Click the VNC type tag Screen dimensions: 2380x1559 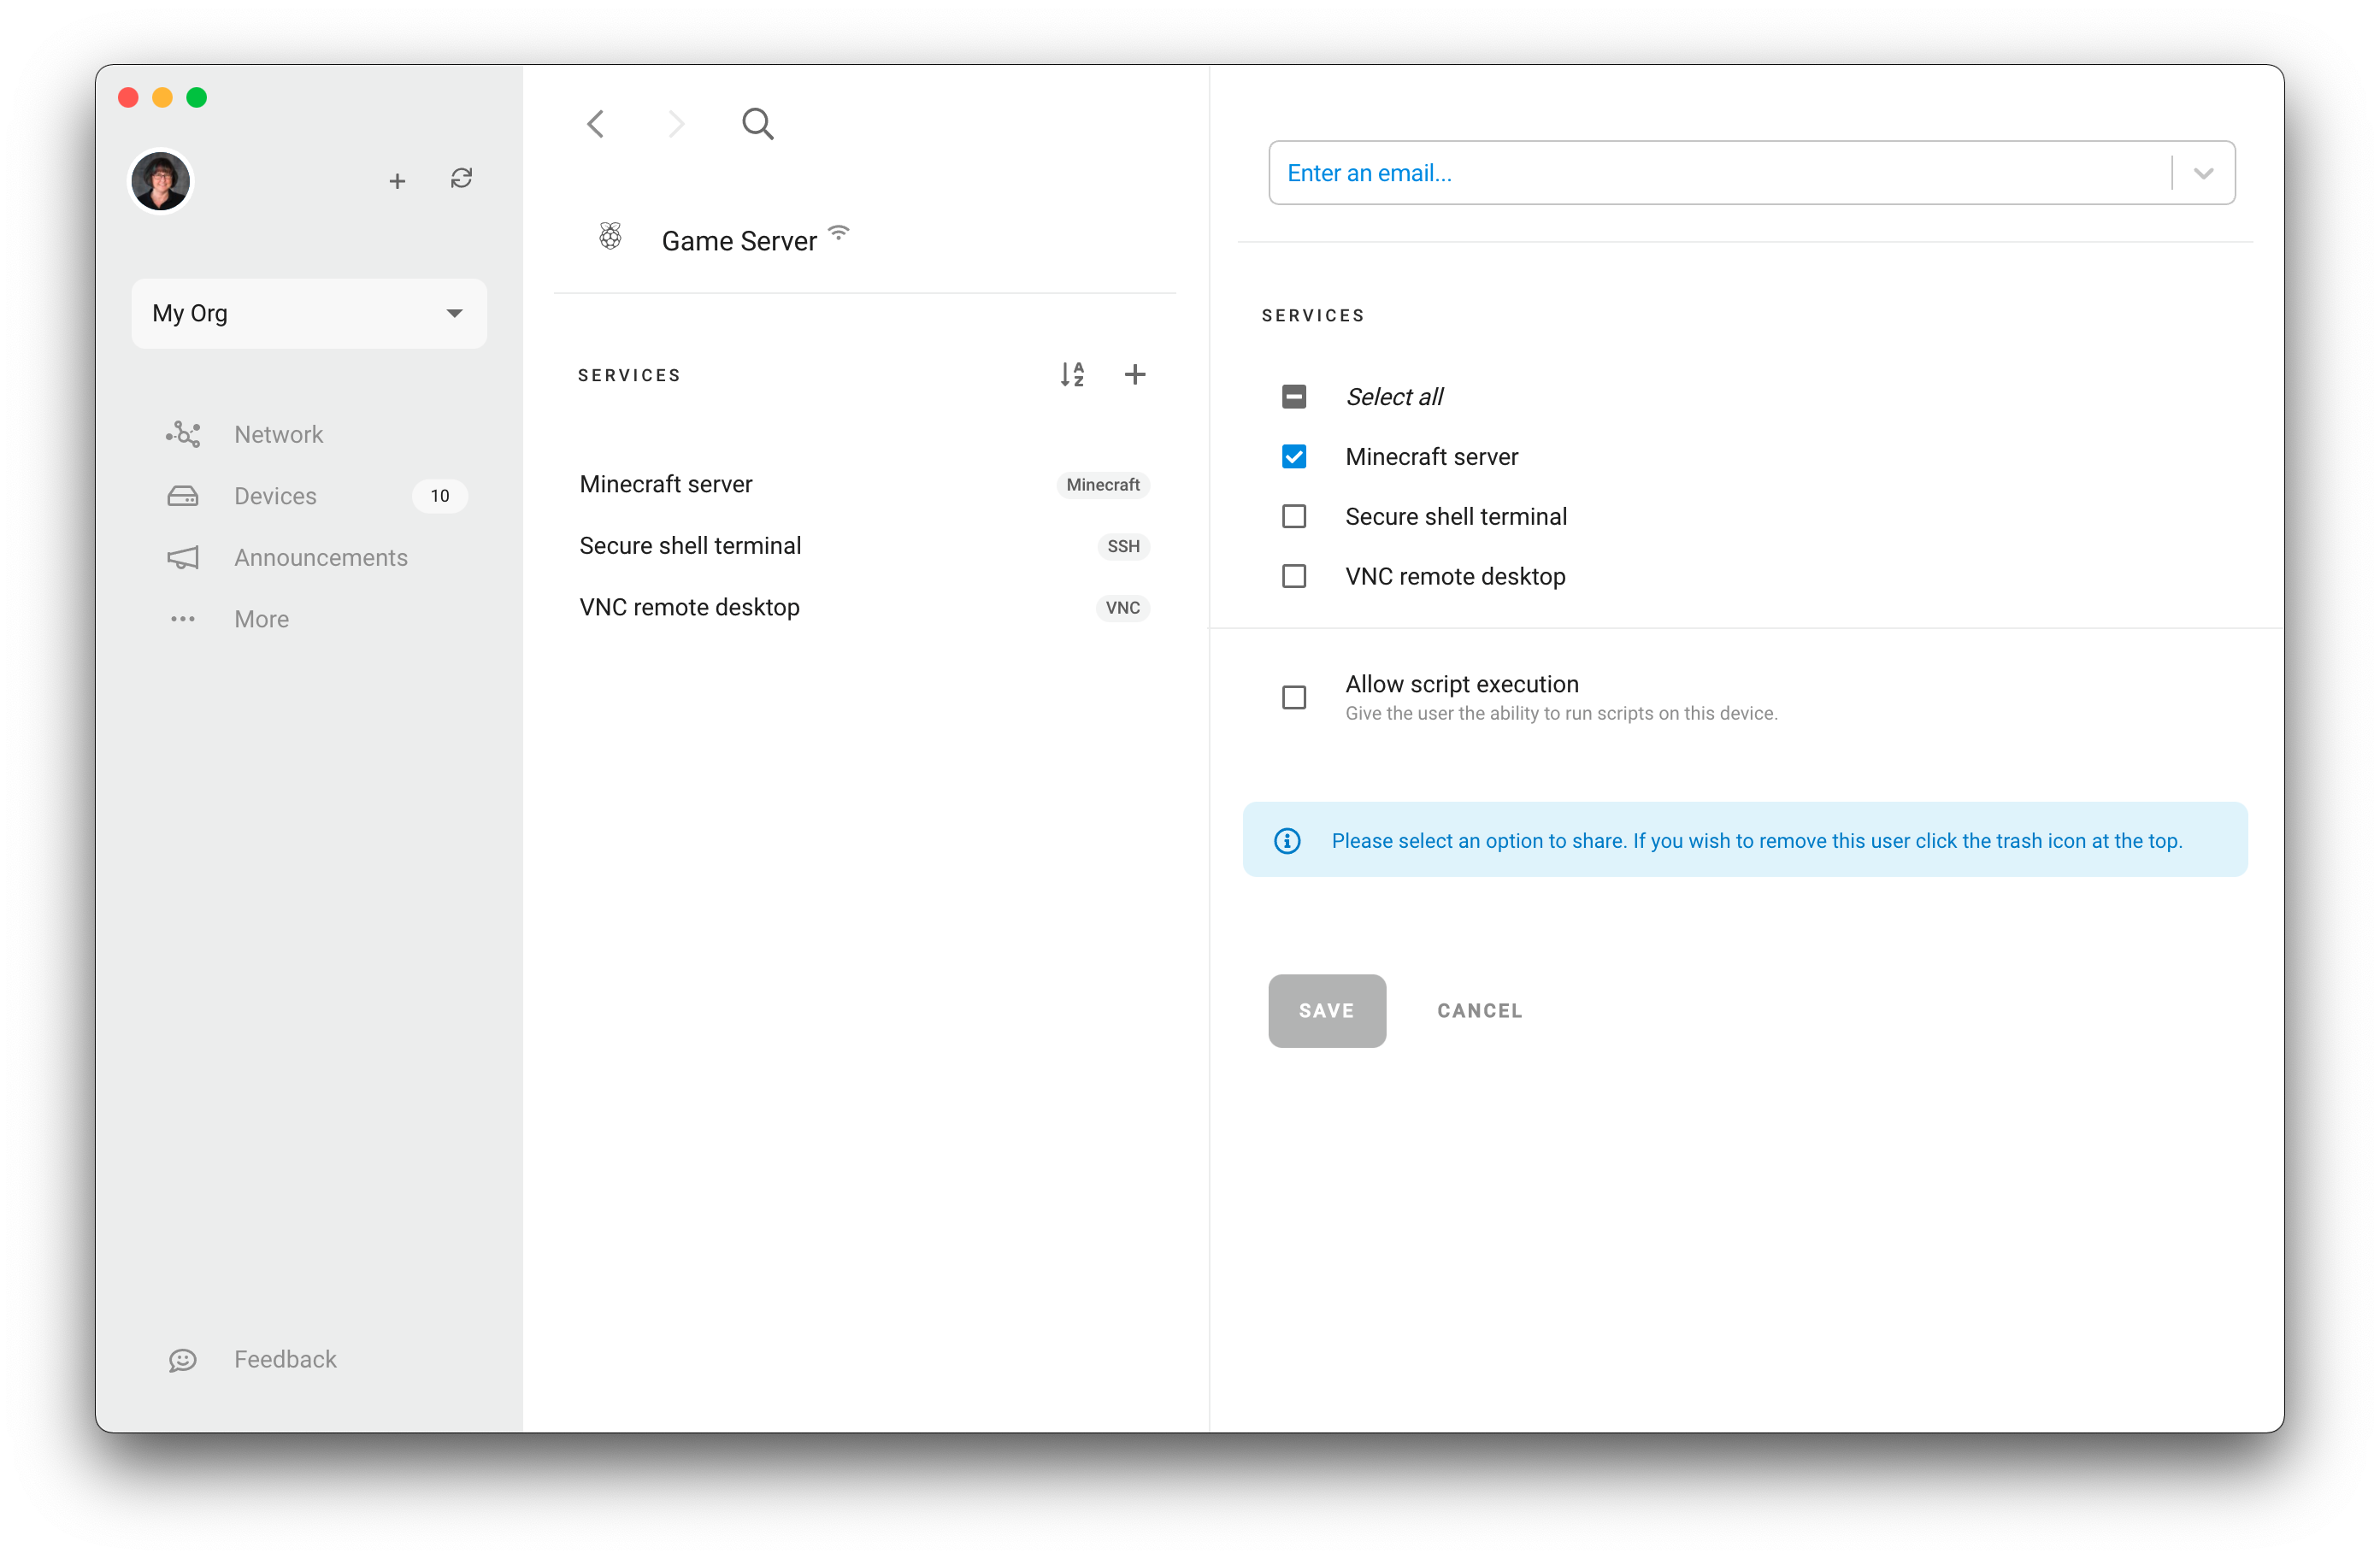(1122, 608)
